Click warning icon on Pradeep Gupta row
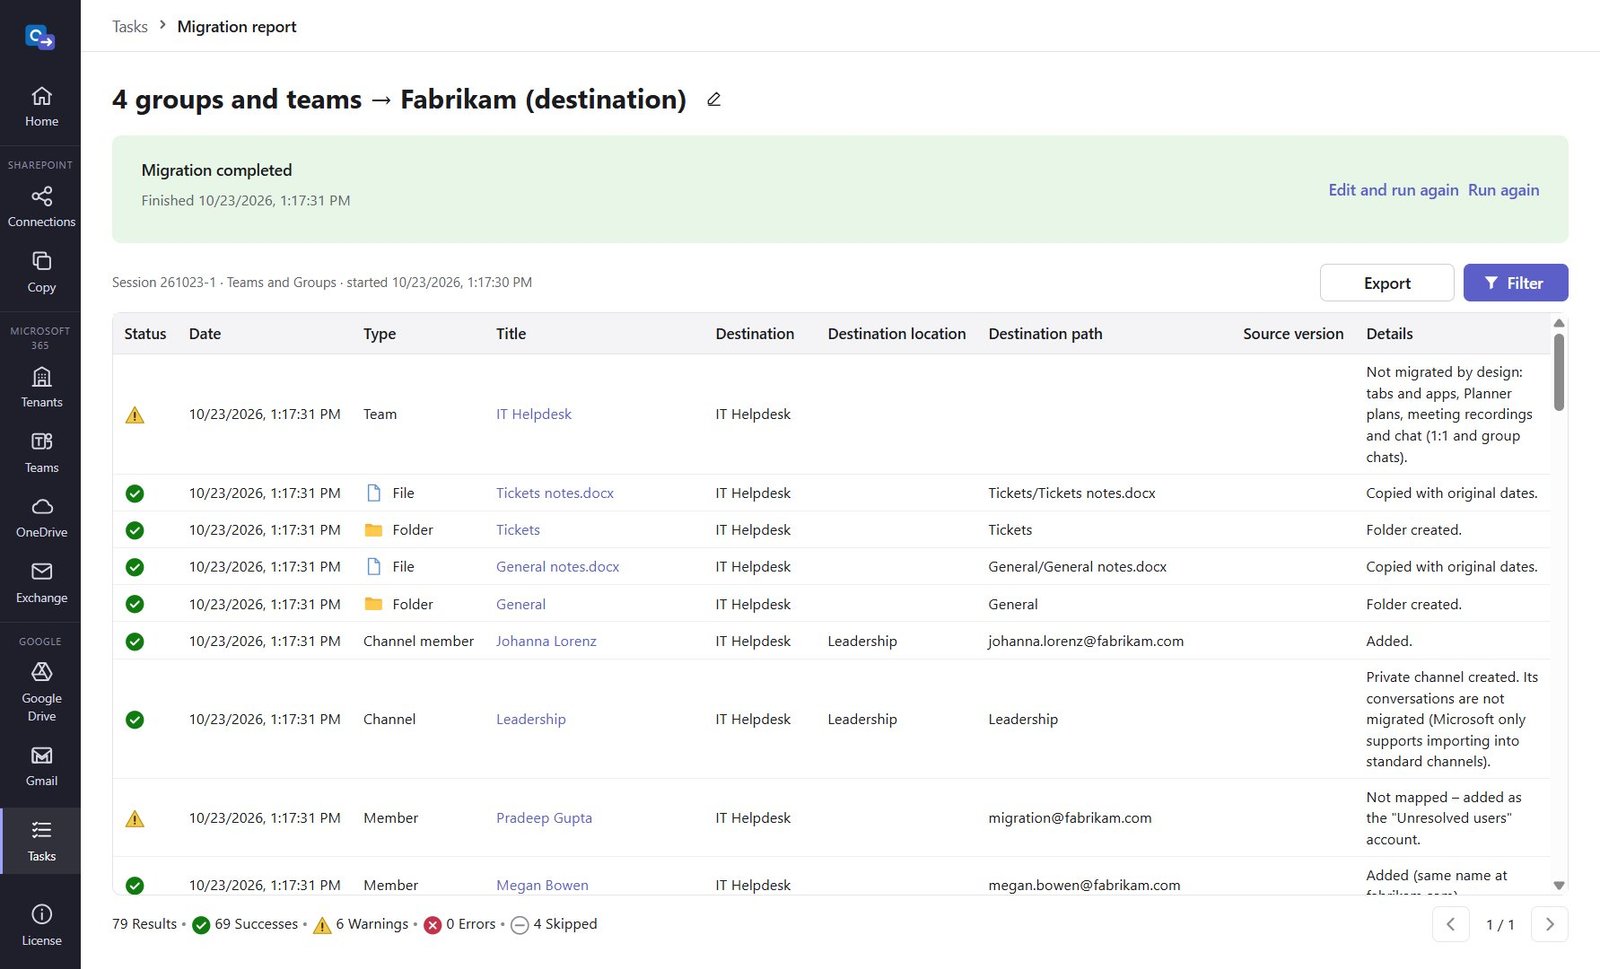This screenshot has width=1600, height=969. pyautogui.click(x=135, y=819)
